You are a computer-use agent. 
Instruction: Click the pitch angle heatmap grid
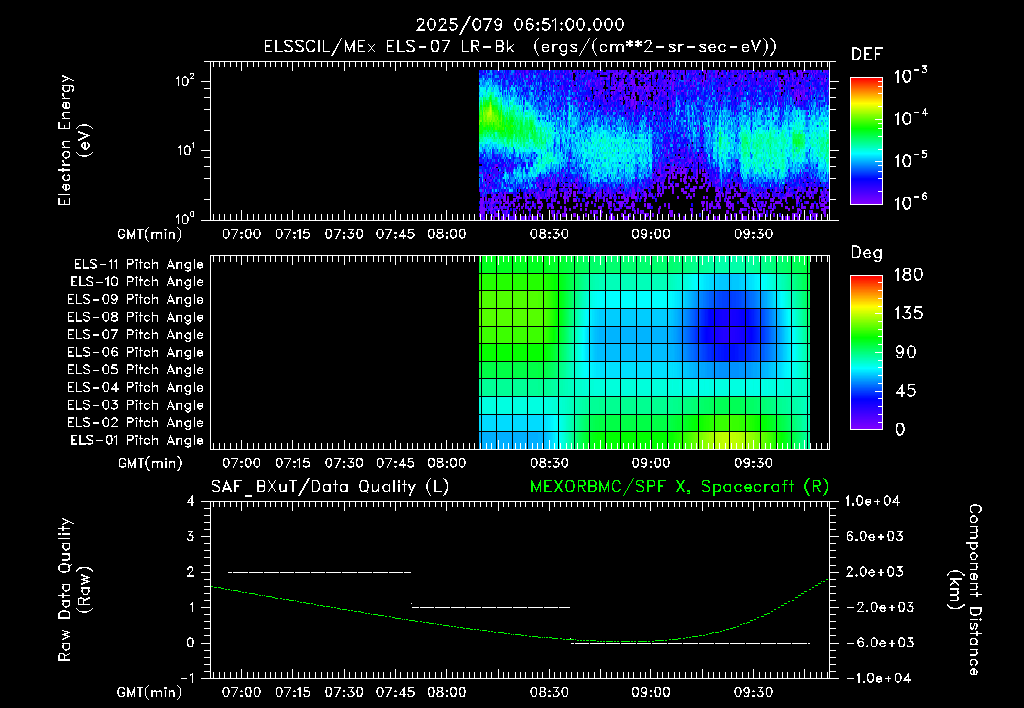pos(645,352)
